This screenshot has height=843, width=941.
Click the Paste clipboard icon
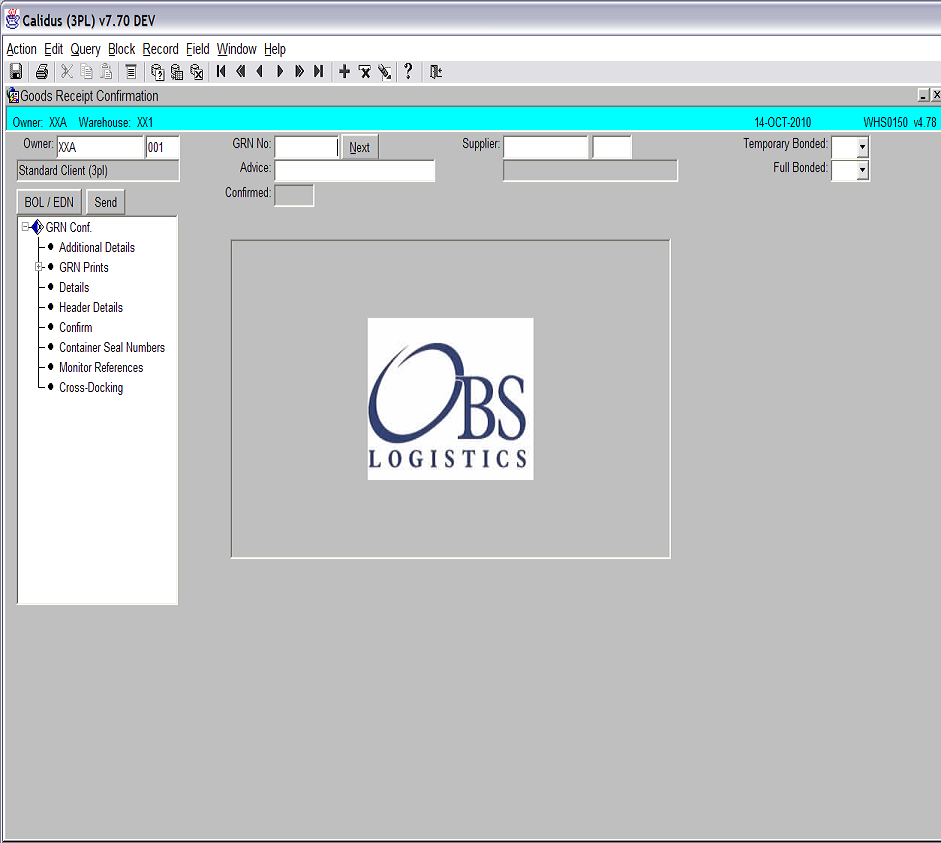click(x=106, y=72)
